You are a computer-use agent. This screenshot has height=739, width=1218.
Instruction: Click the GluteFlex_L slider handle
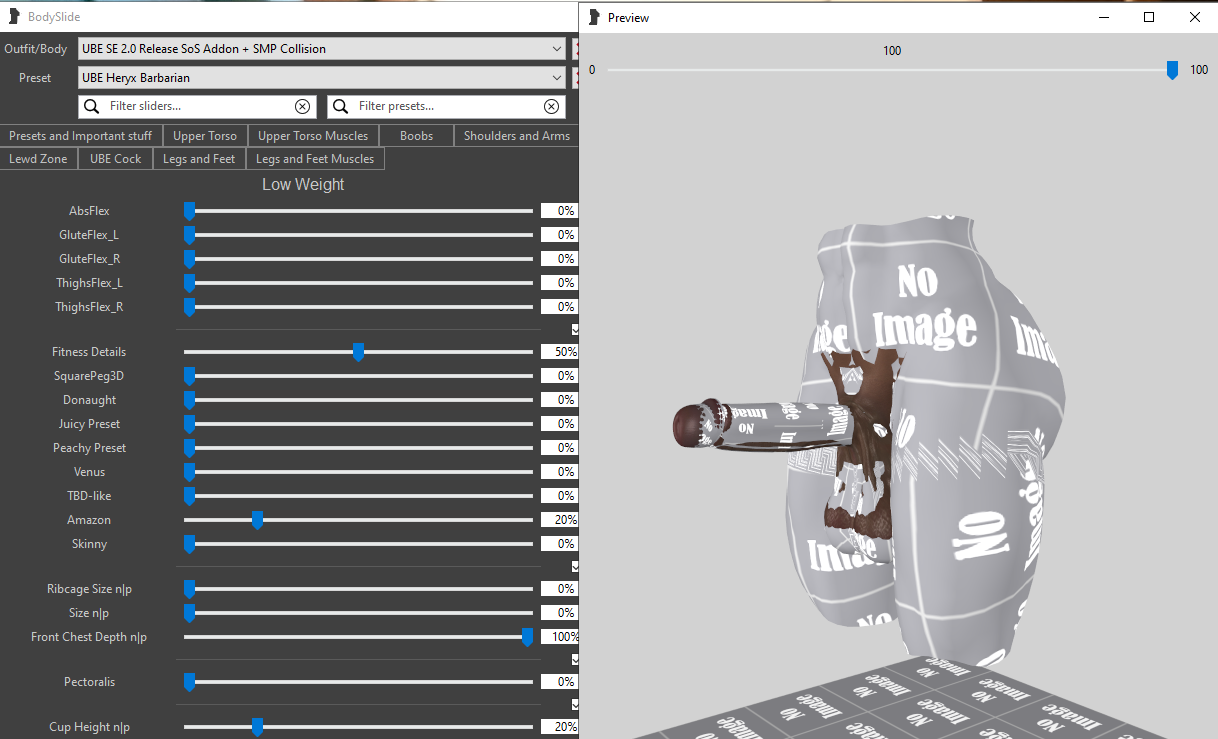pos(189,235)
